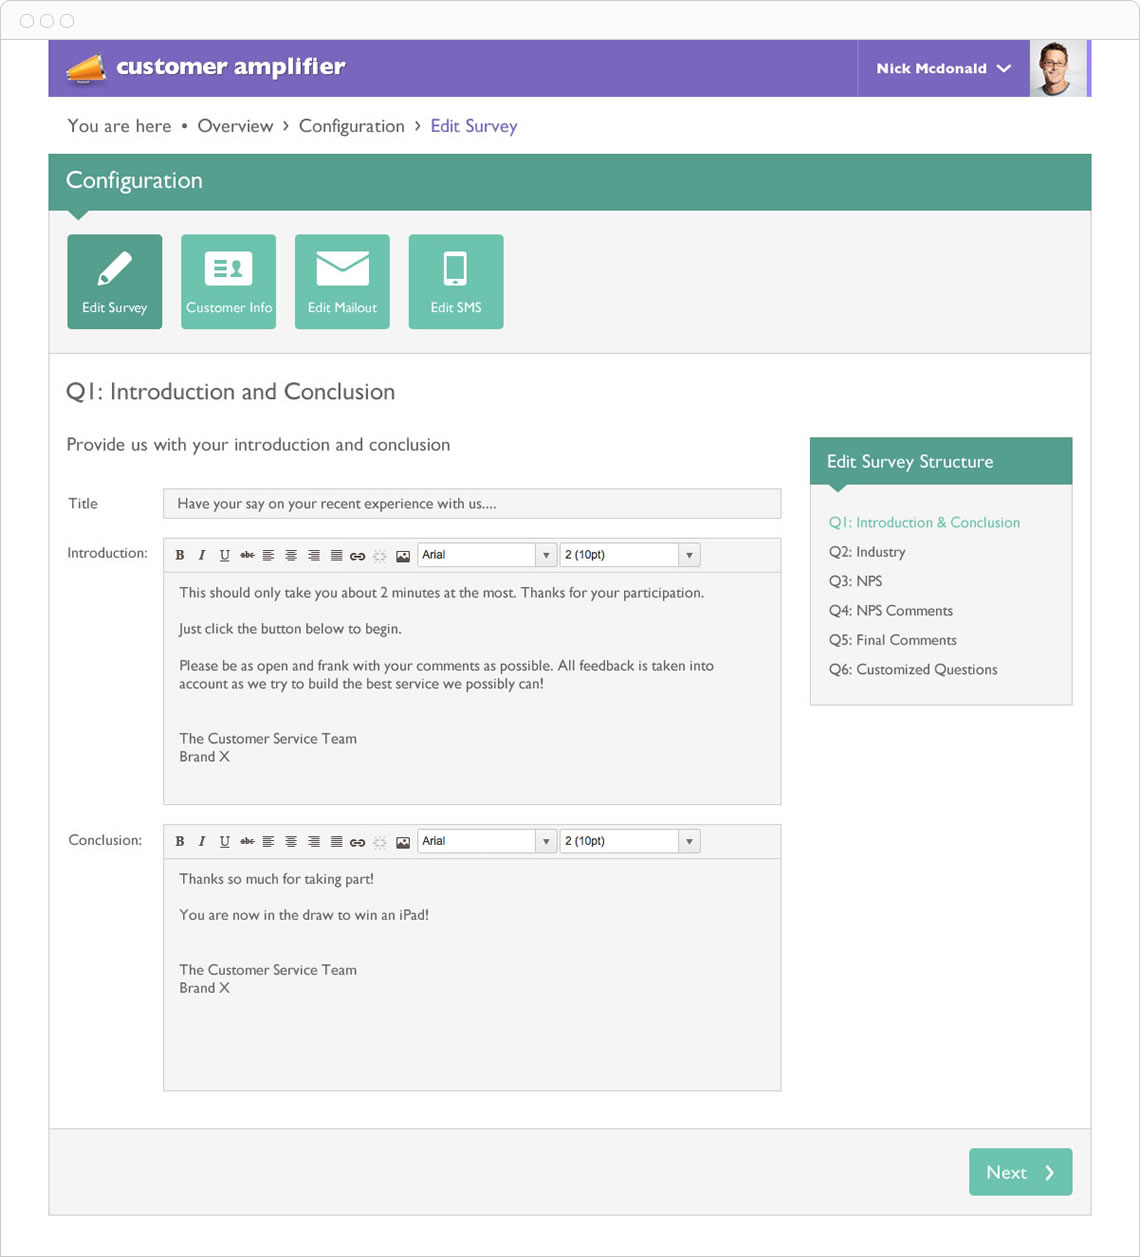
Task: Select Q6: Customized Questions in survey structure
Action: point(913,670)
